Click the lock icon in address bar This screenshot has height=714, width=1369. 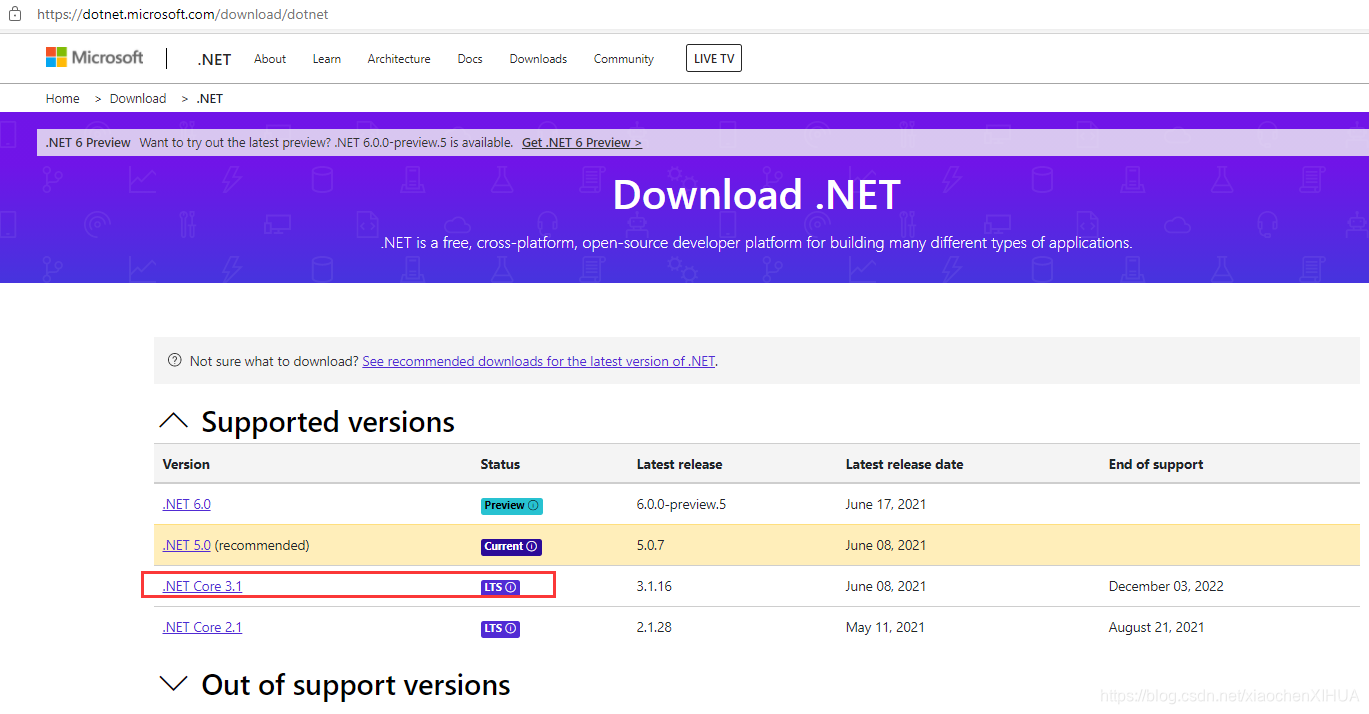click(x=15, y=15)
